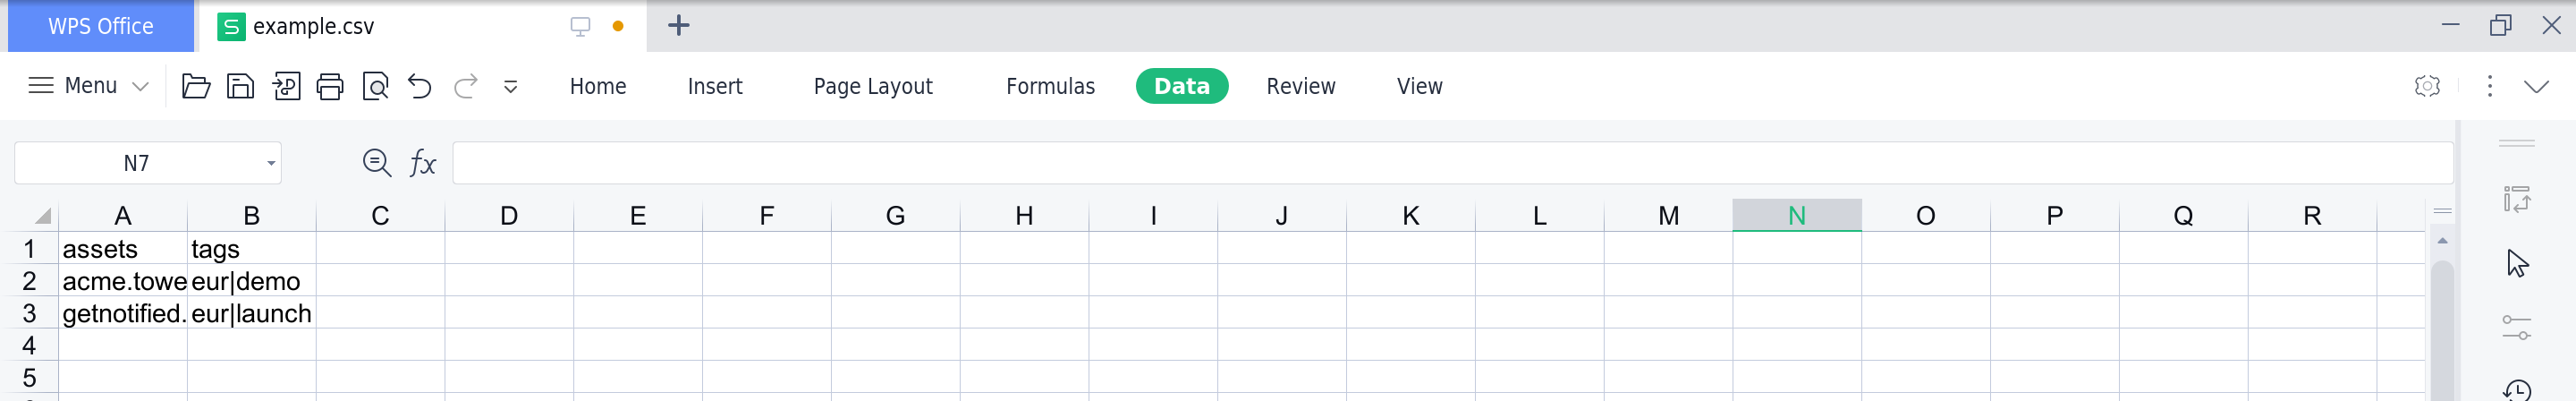Click the formula bar input field
This screenshot has height=401, width=2576.
click(1450, 163)
